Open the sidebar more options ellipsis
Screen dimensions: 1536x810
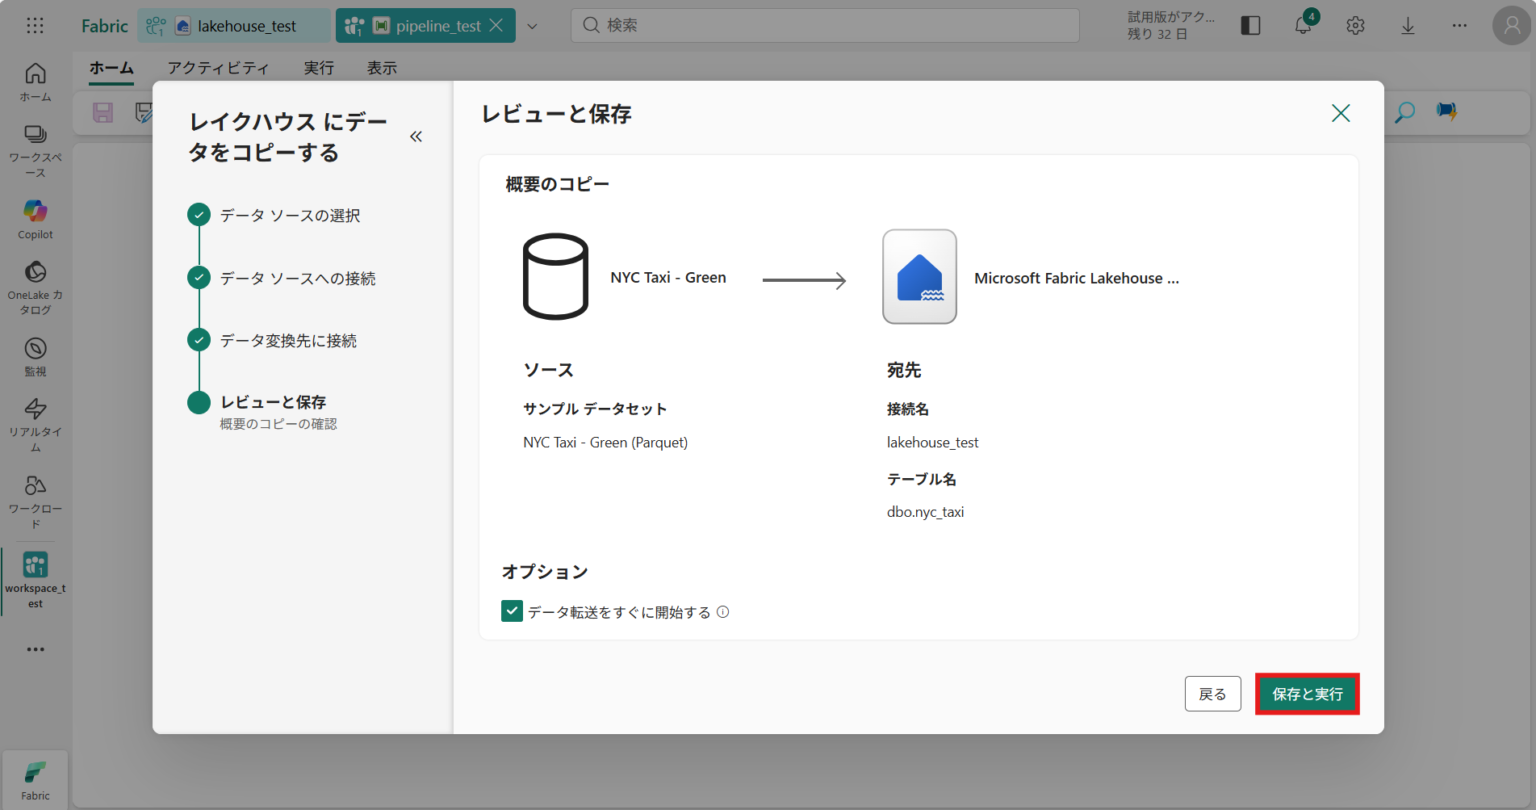(35, 649)
